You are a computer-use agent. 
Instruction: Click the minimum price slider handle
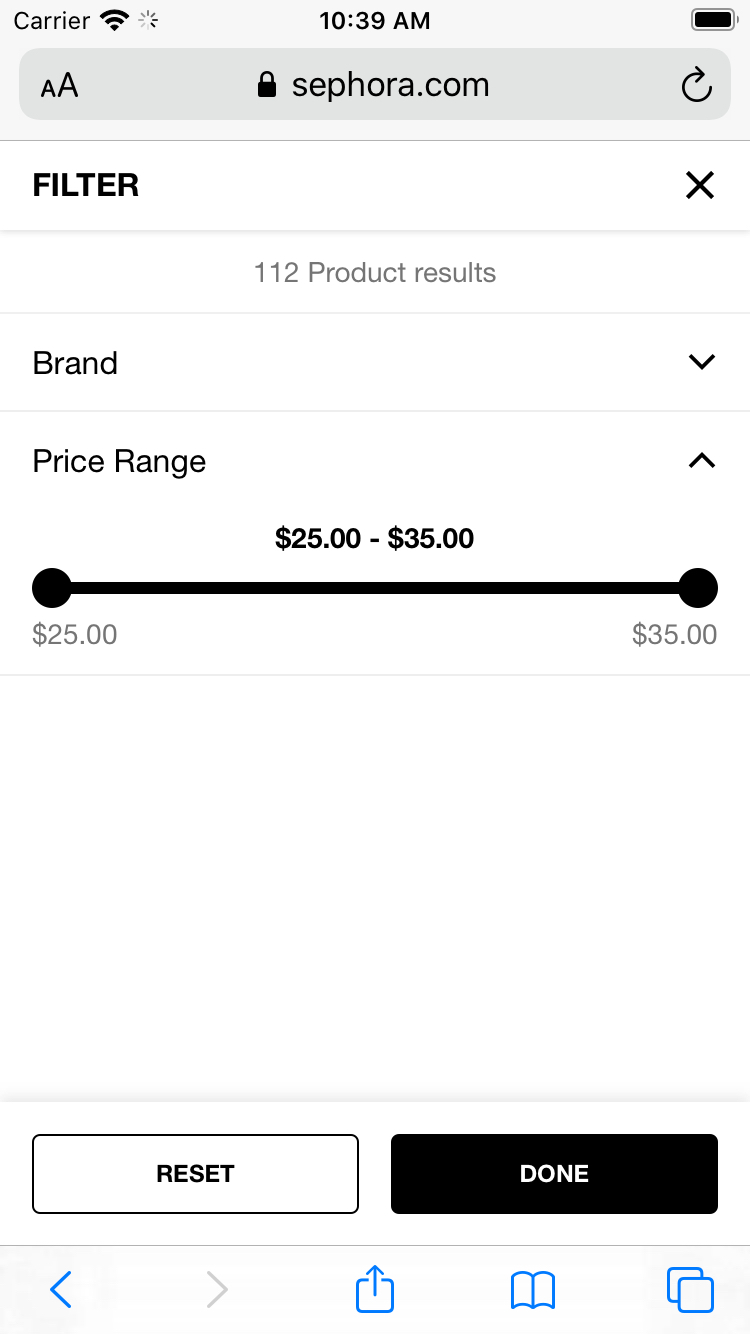click(x=52, y=588)
